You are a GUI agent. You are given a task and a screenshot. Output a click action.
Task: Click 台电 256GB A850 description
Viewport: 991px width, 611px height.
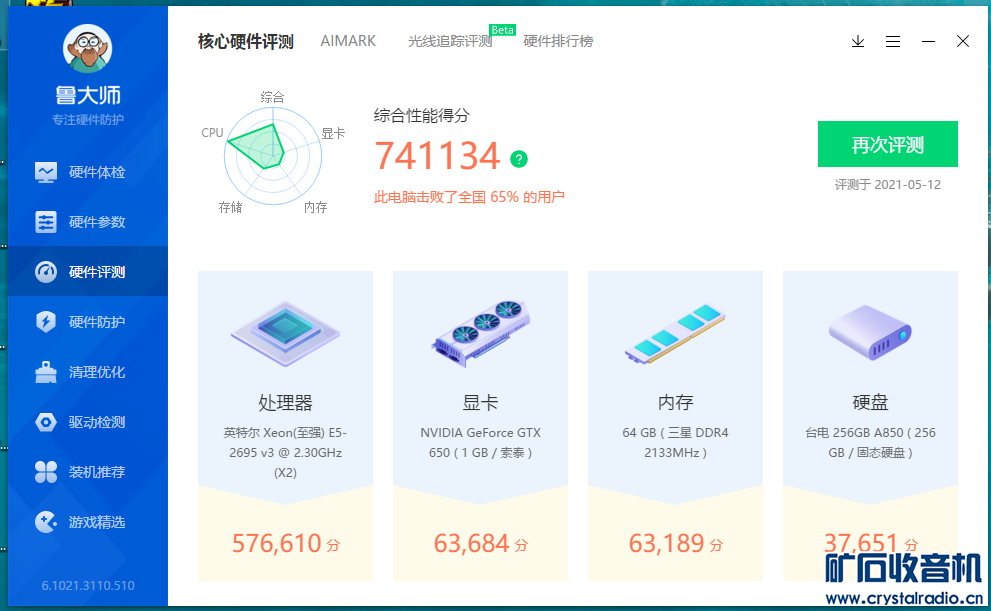pos(870,442)
